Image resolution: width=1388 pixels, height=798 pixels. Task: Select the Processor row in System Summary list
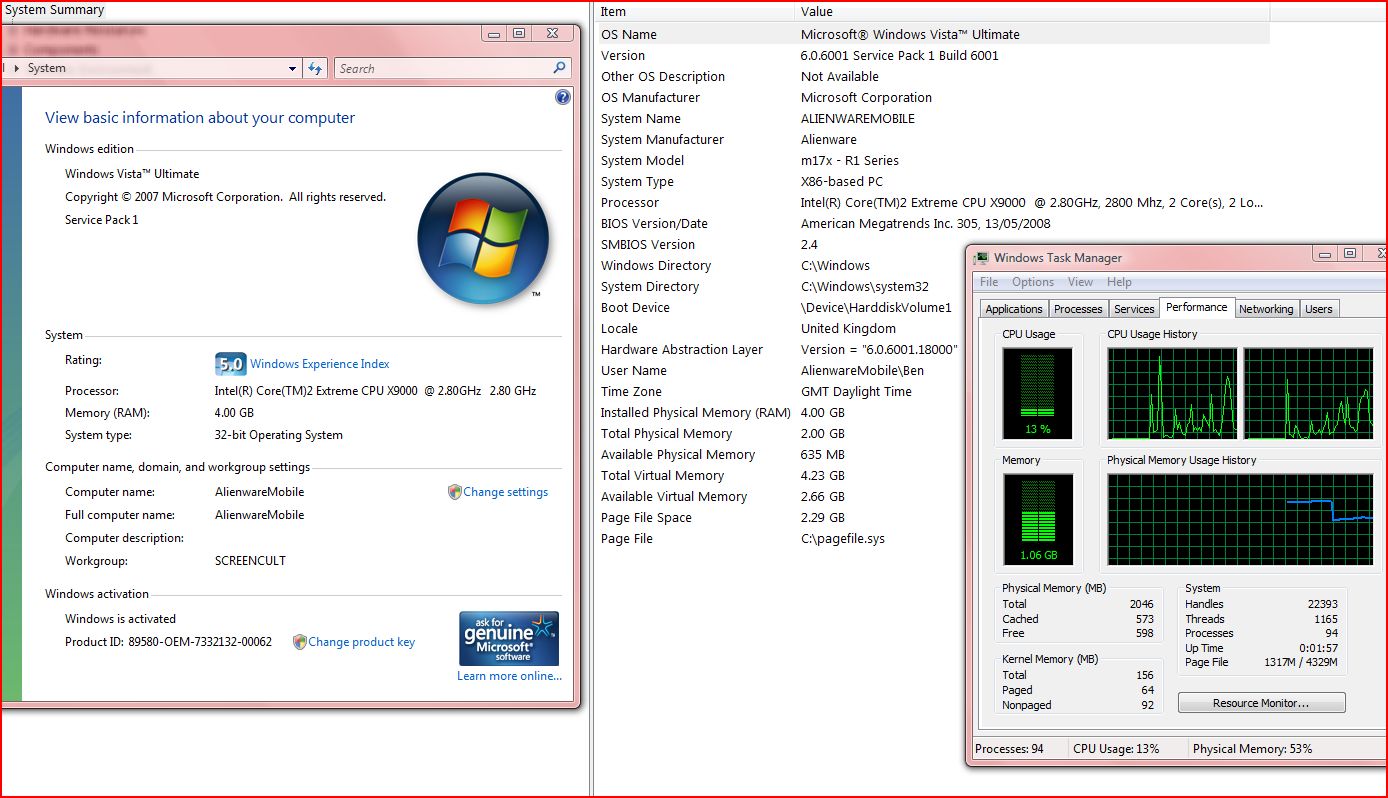(933, 202)
